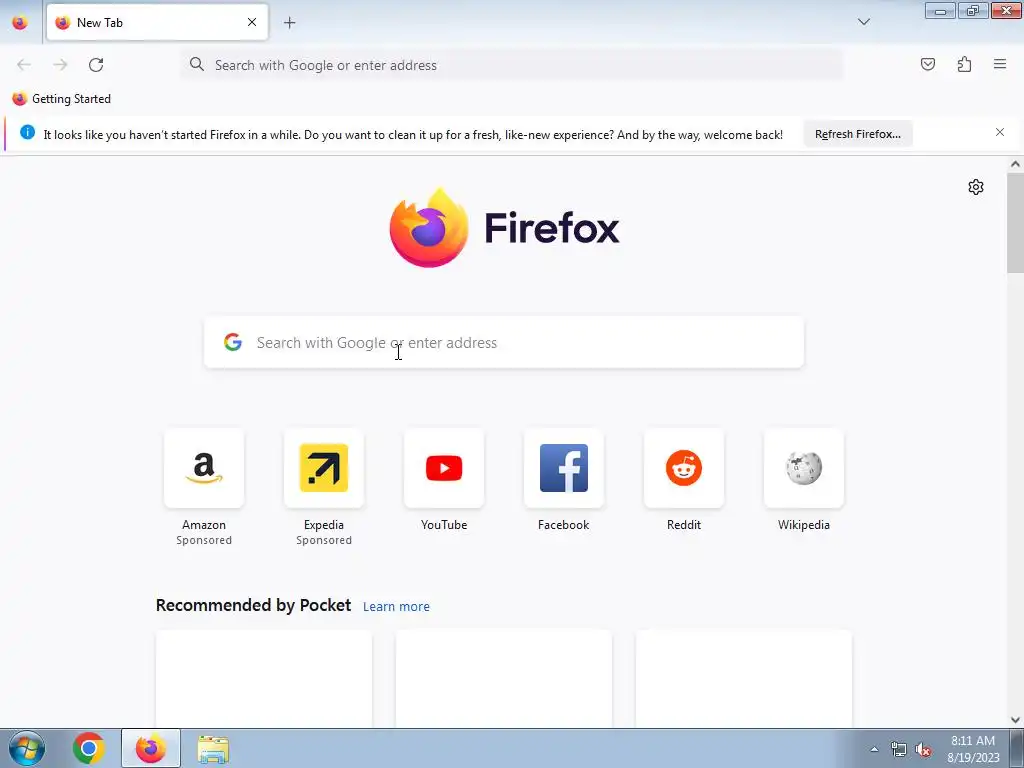Save page to Pocket icon
The height and width of the screenshot is (768, 1024).
[x=927, y=64]
